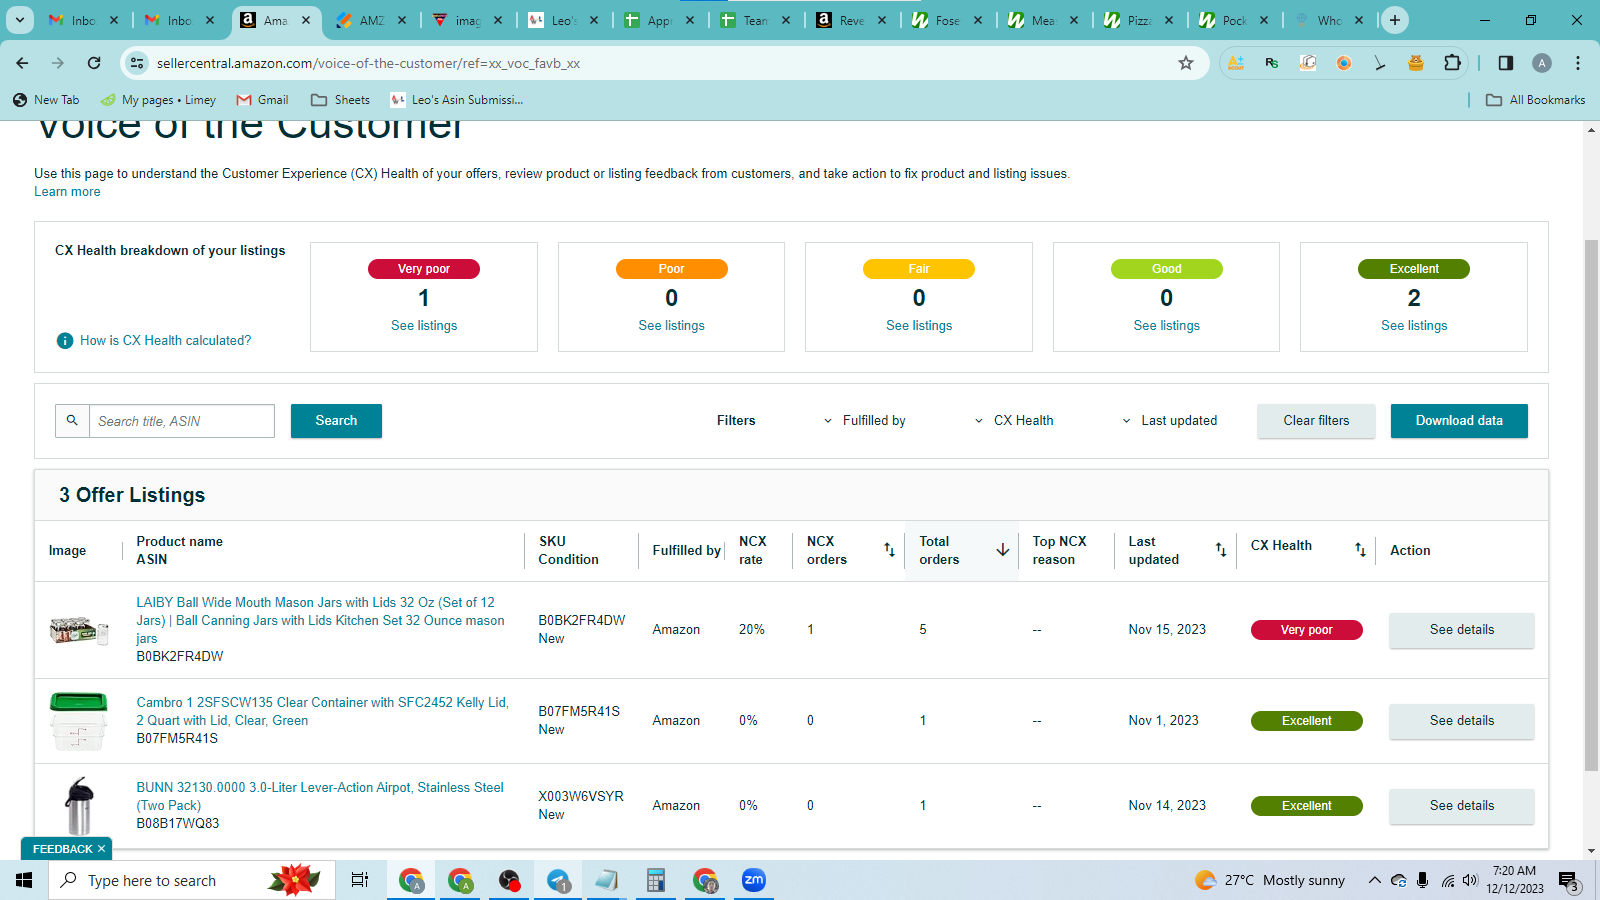
Task: Open the LAIBY Ball Wide Mouth Mason Jars link
Action: [x=320, y=621]
